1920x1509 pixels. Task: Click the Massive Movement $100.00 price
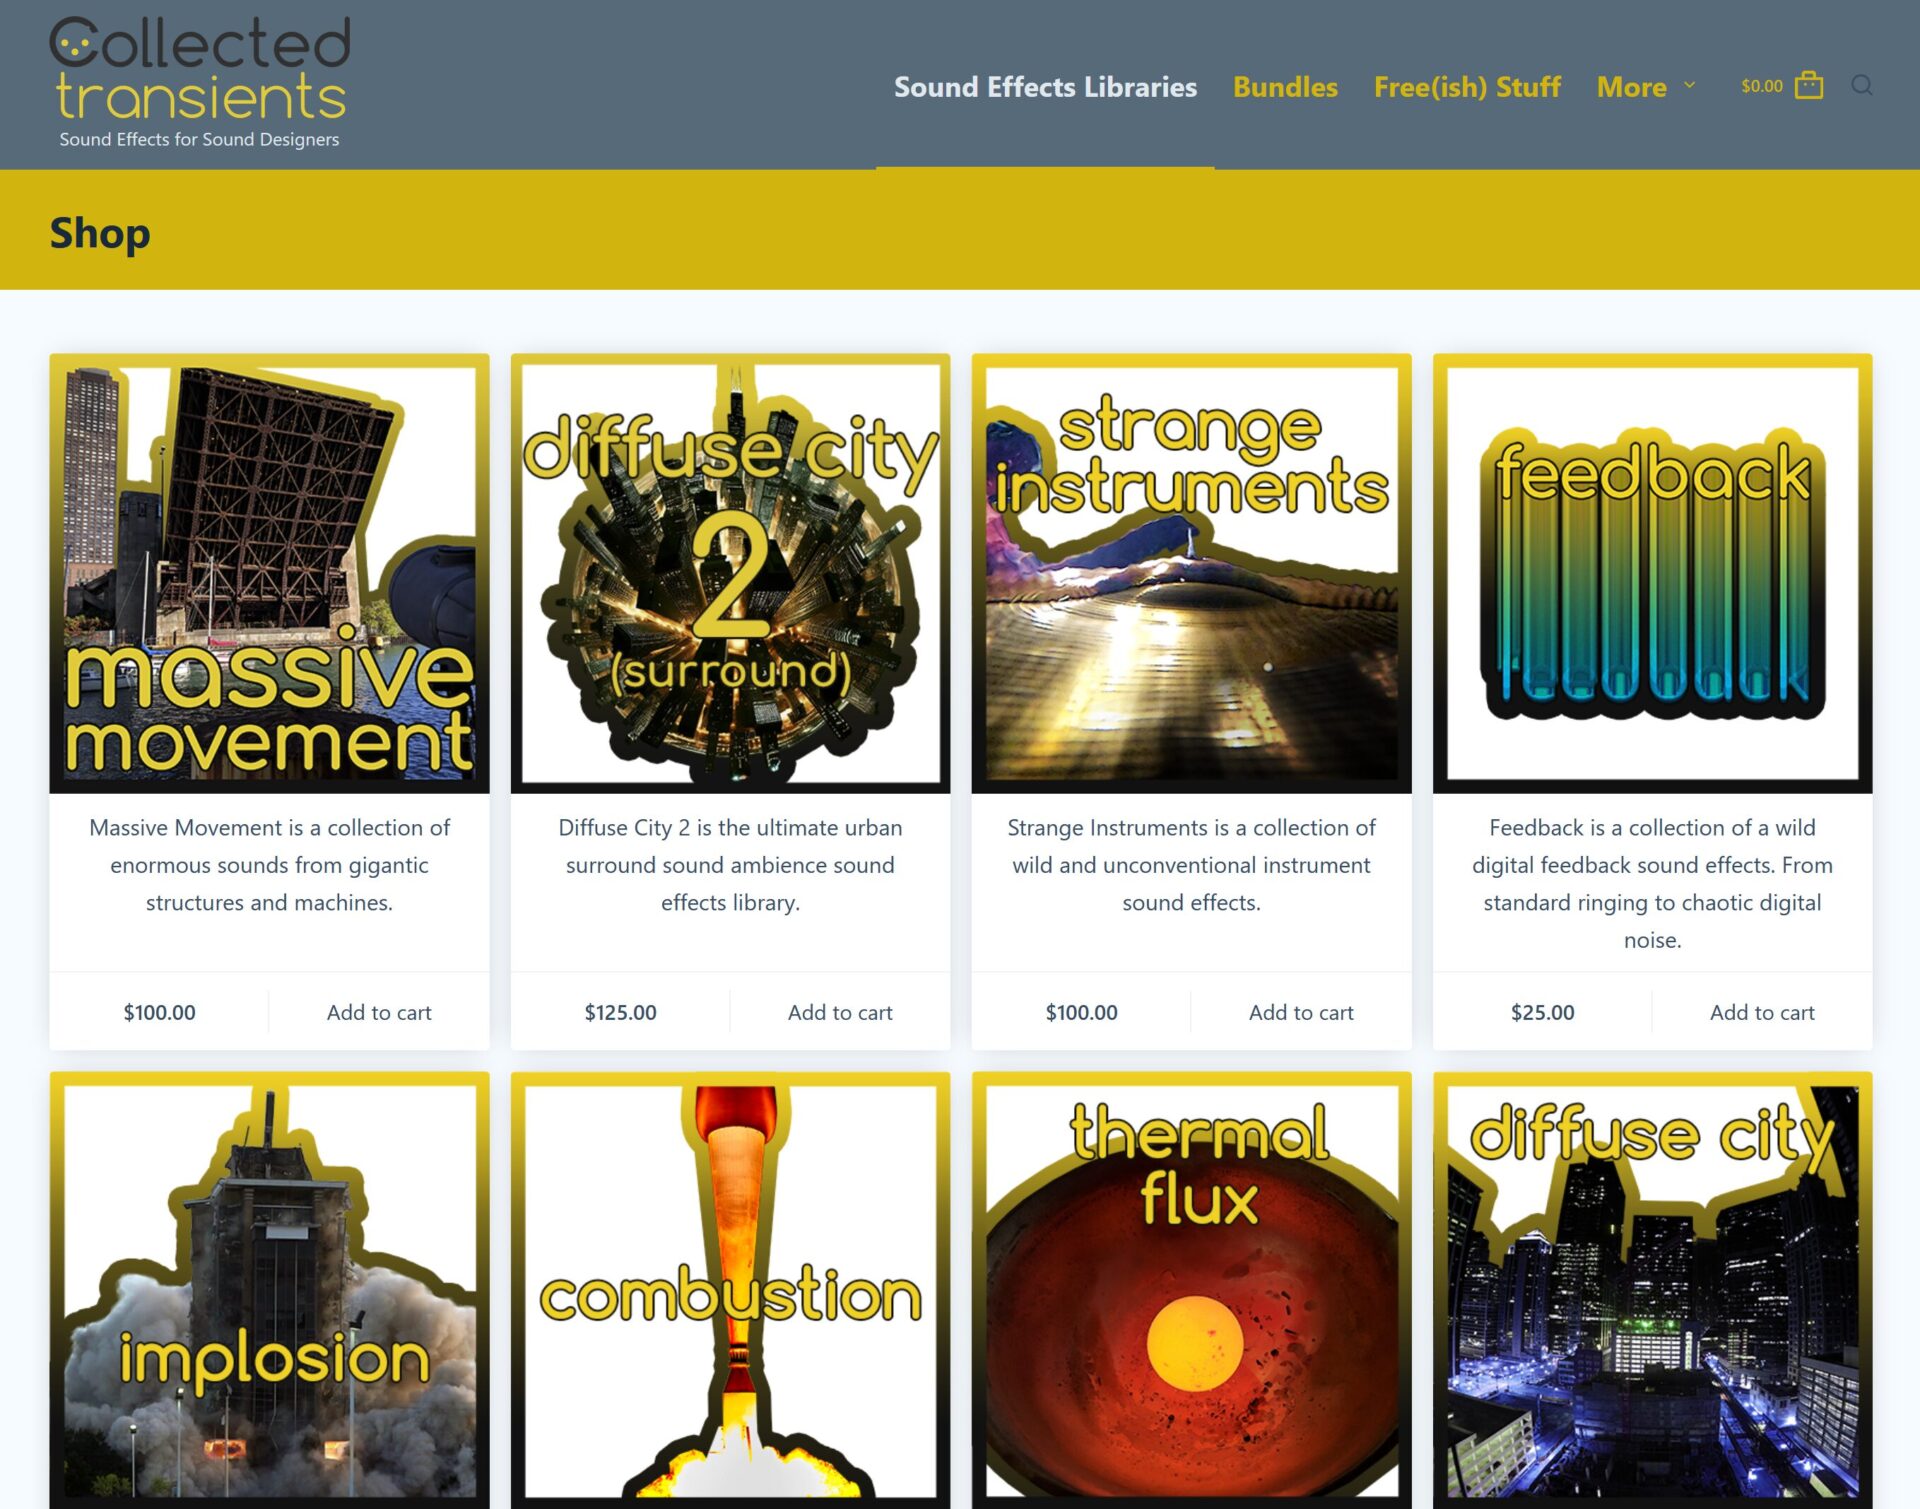159,1012
